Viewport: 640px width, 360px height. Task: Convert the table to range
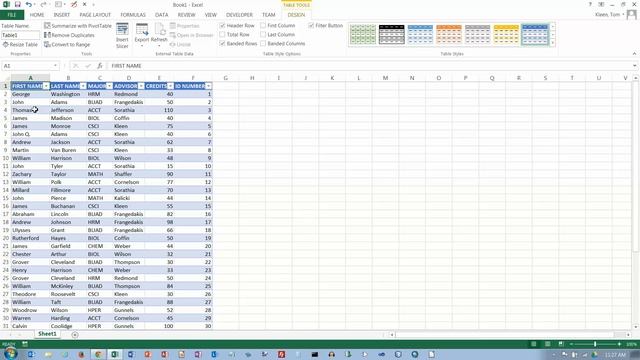(67, 44)
